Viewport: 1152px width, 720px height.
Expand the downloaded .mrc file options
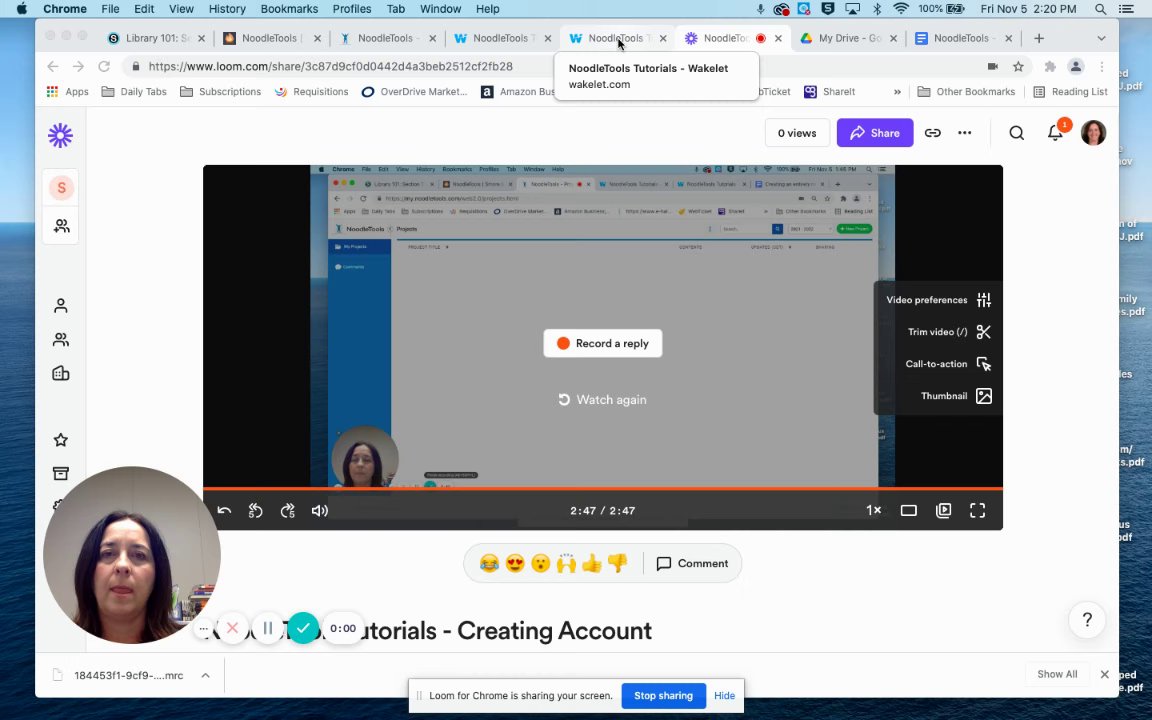(206, 675)
